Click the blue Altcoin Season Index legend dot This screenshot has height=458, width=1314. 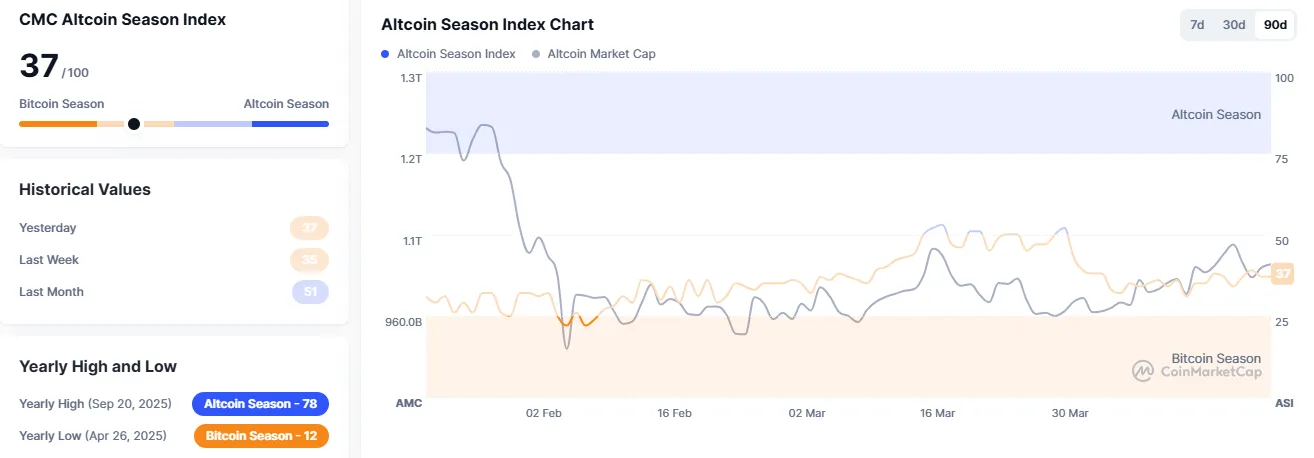[386, 54]
